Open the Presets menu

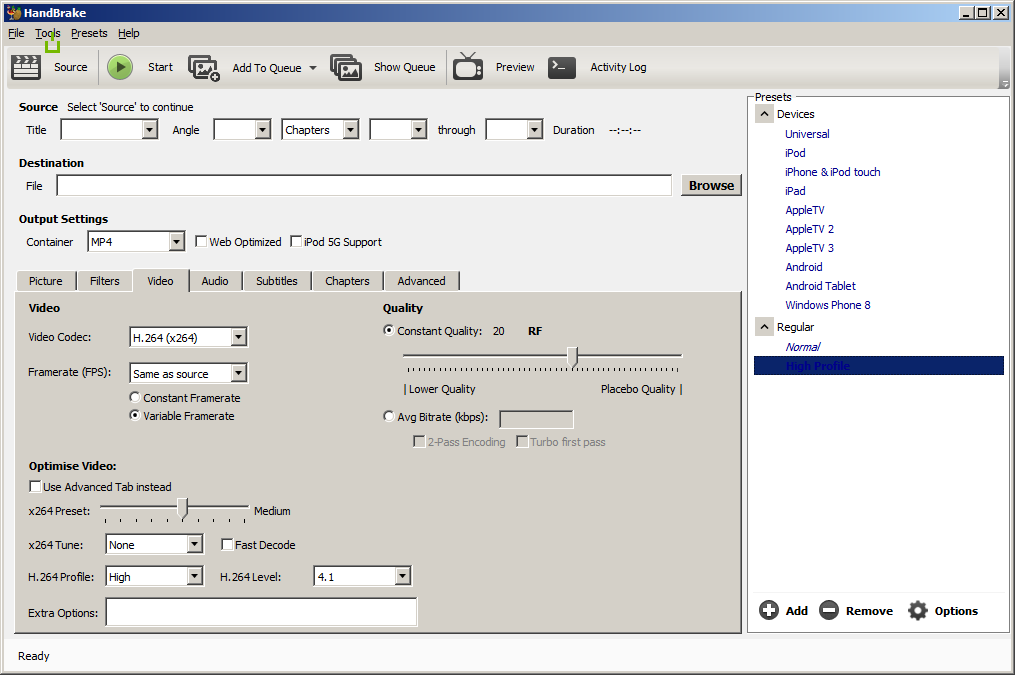[x=89, y=33]
